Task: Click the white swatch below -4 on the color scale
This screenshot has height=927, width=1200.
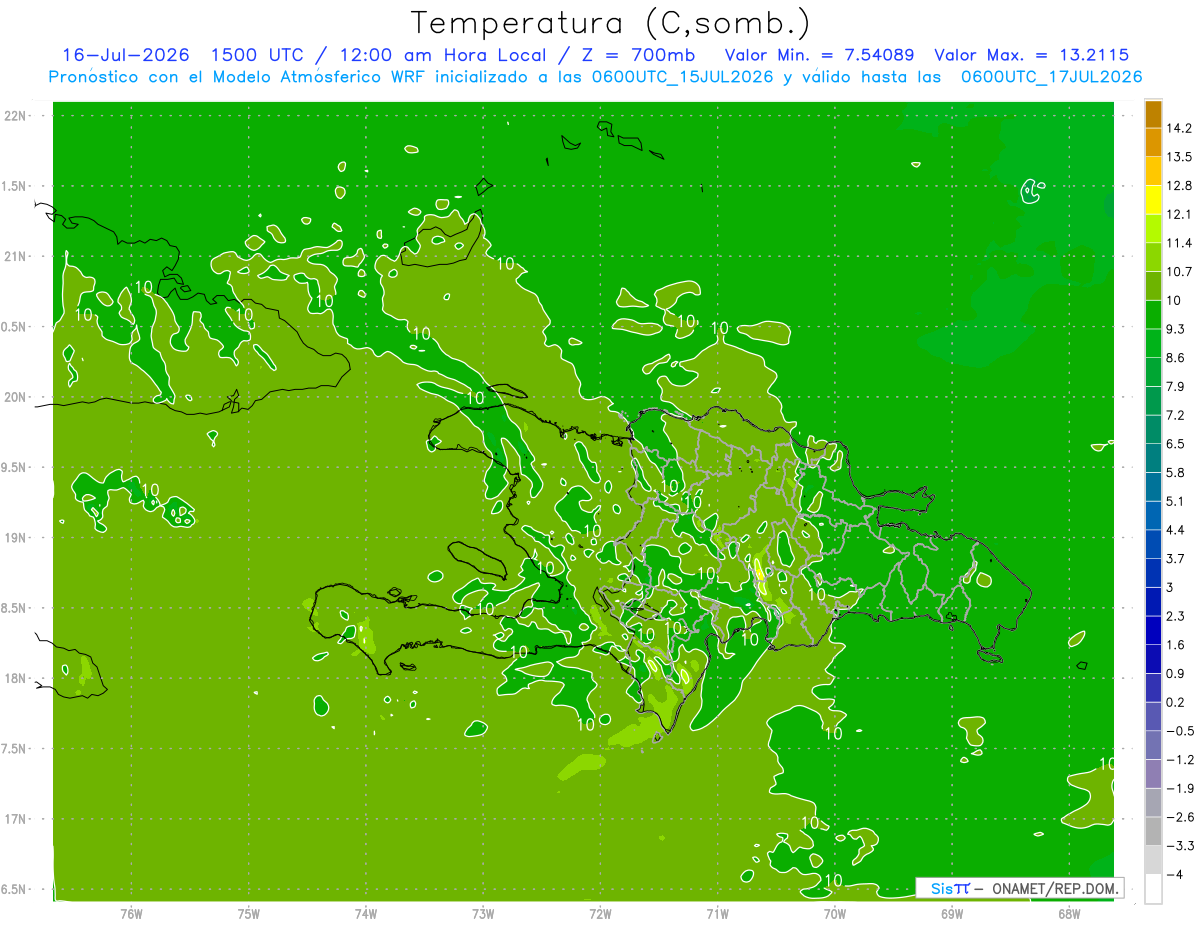Action: tap(1153, 889)
